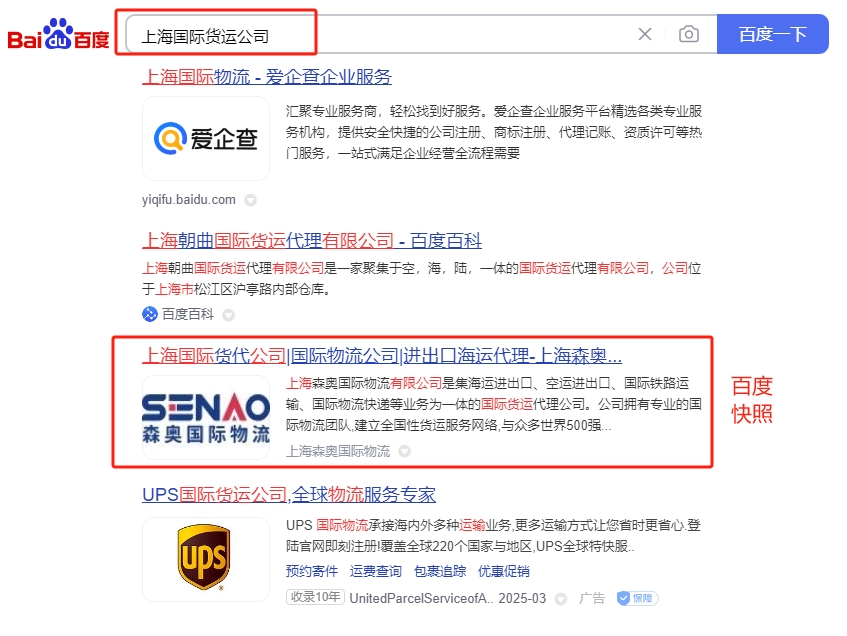This screenshot has height=636, width=847.
Task: Expand dropdown arrow beside 上海森奥国际物流
Action: [x=404, y=451]
